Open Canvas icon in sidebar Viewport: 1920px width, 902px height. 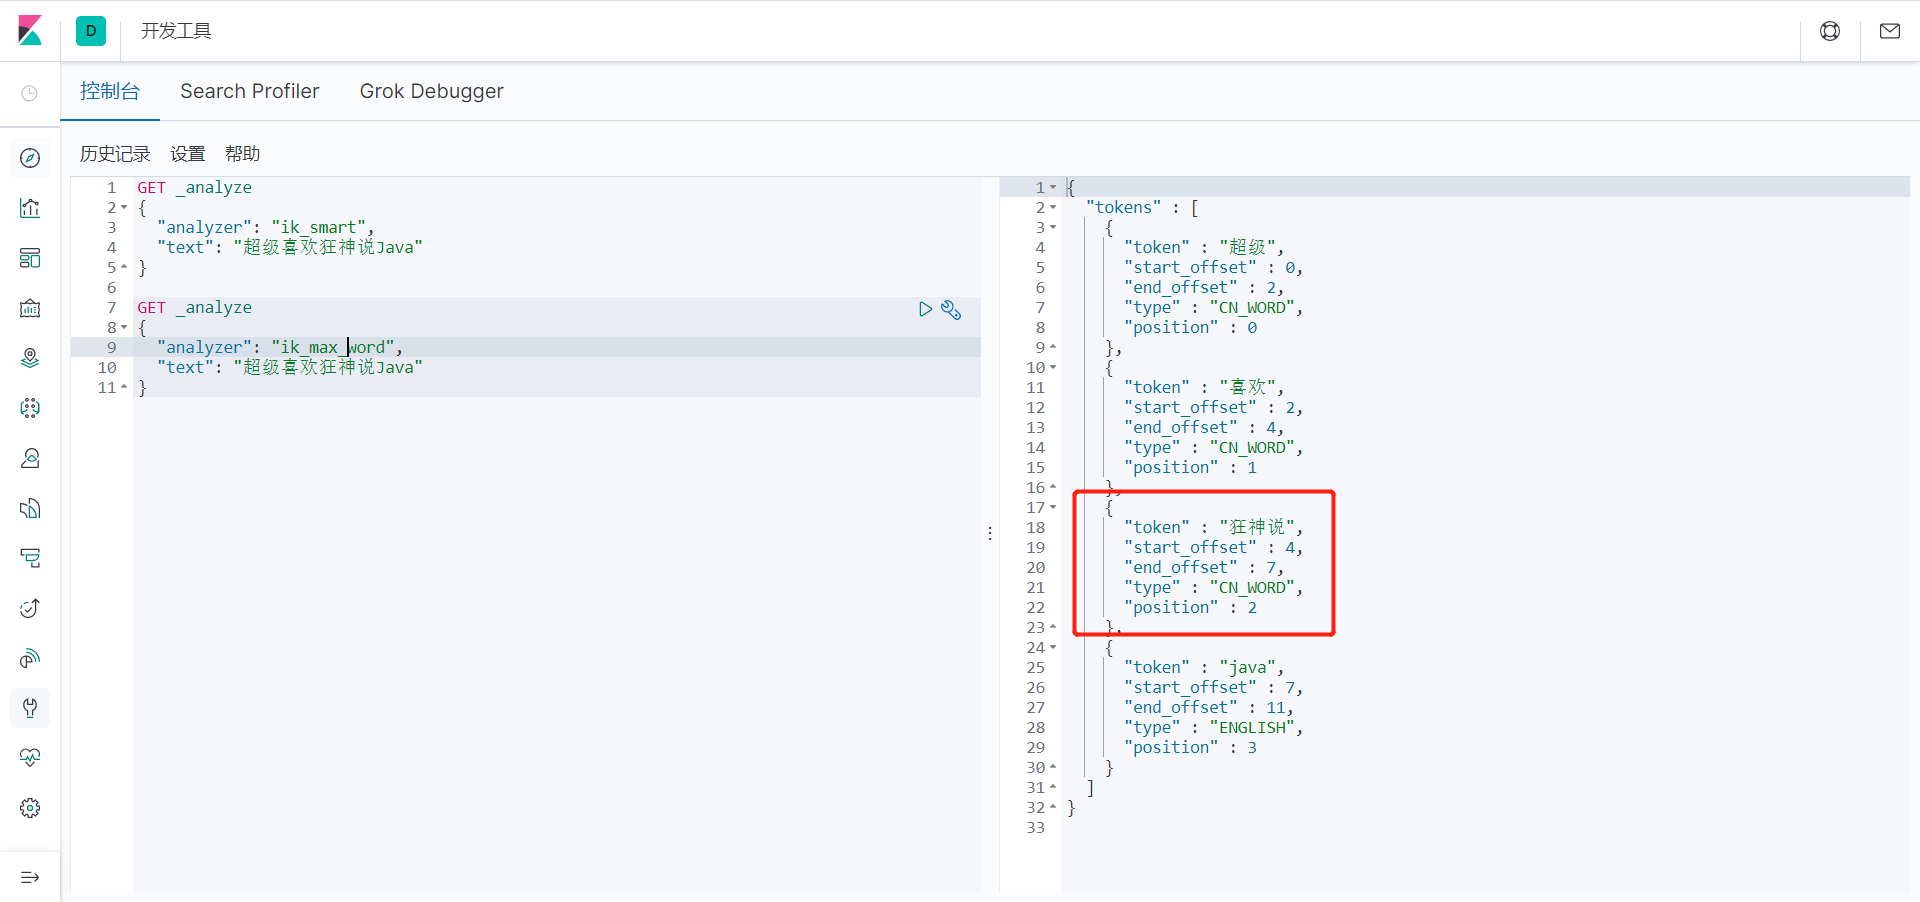pos(30,308)
